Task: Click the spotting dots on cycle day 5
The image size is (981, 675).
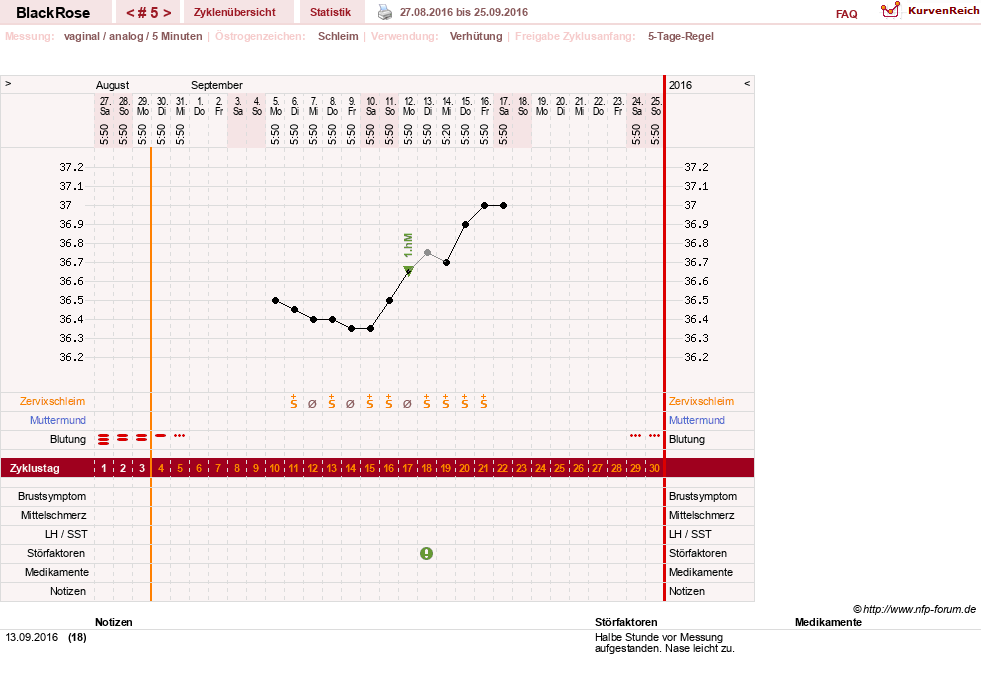Action: tap(180, 435)
